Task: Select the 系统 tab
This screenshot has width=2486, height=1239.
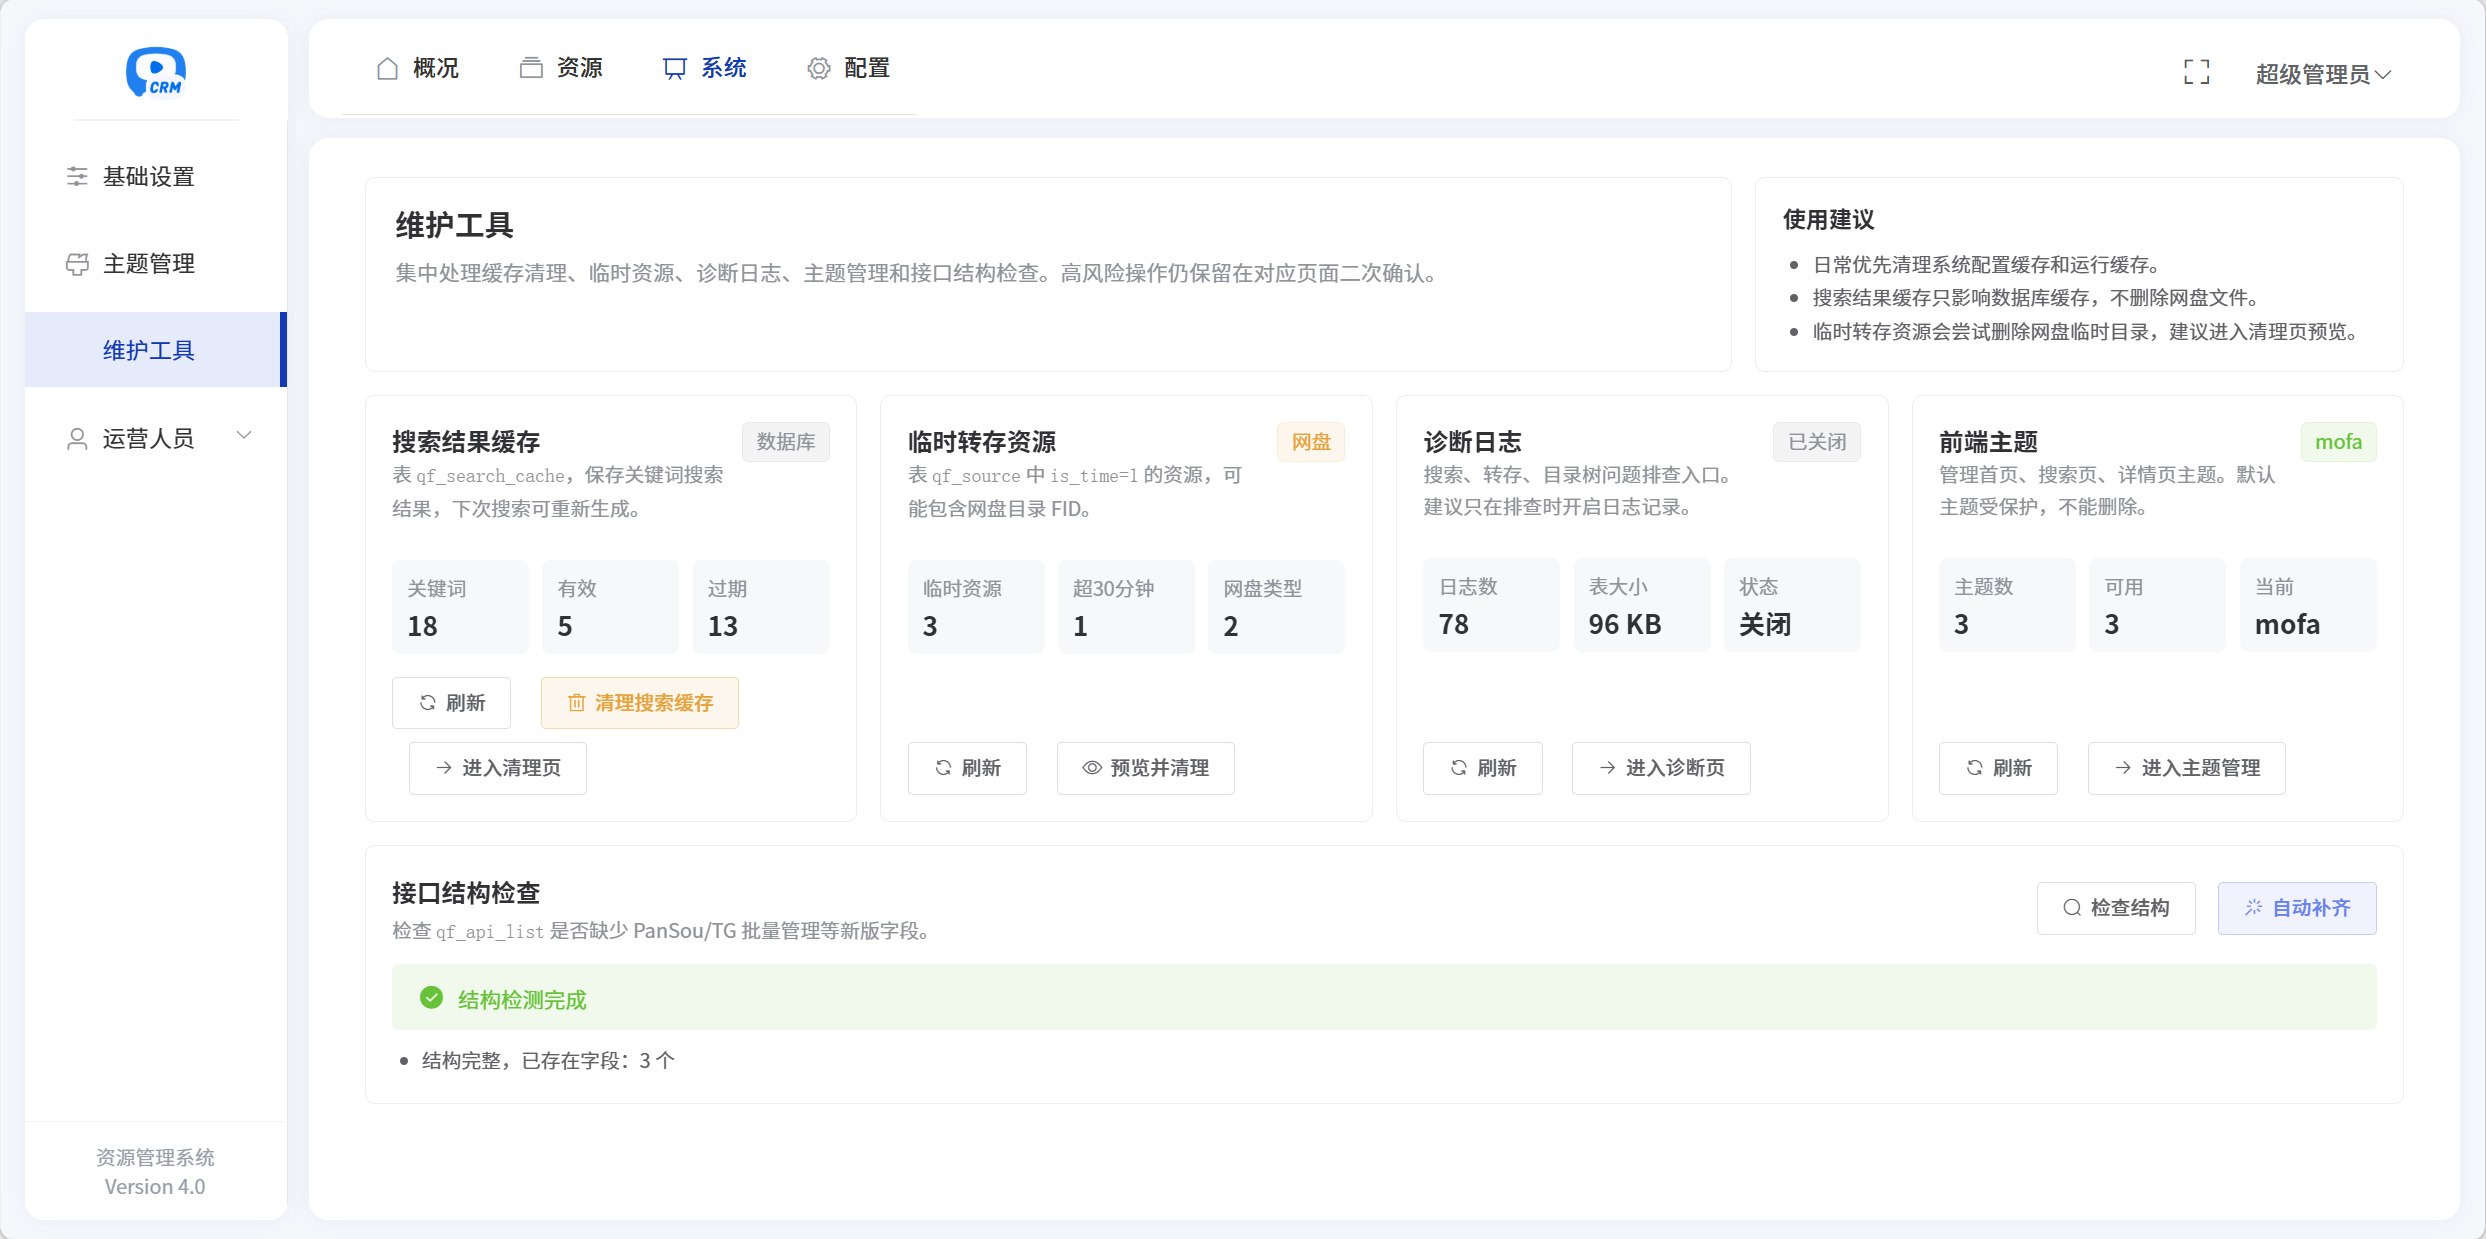Action: tap(705, 68)
